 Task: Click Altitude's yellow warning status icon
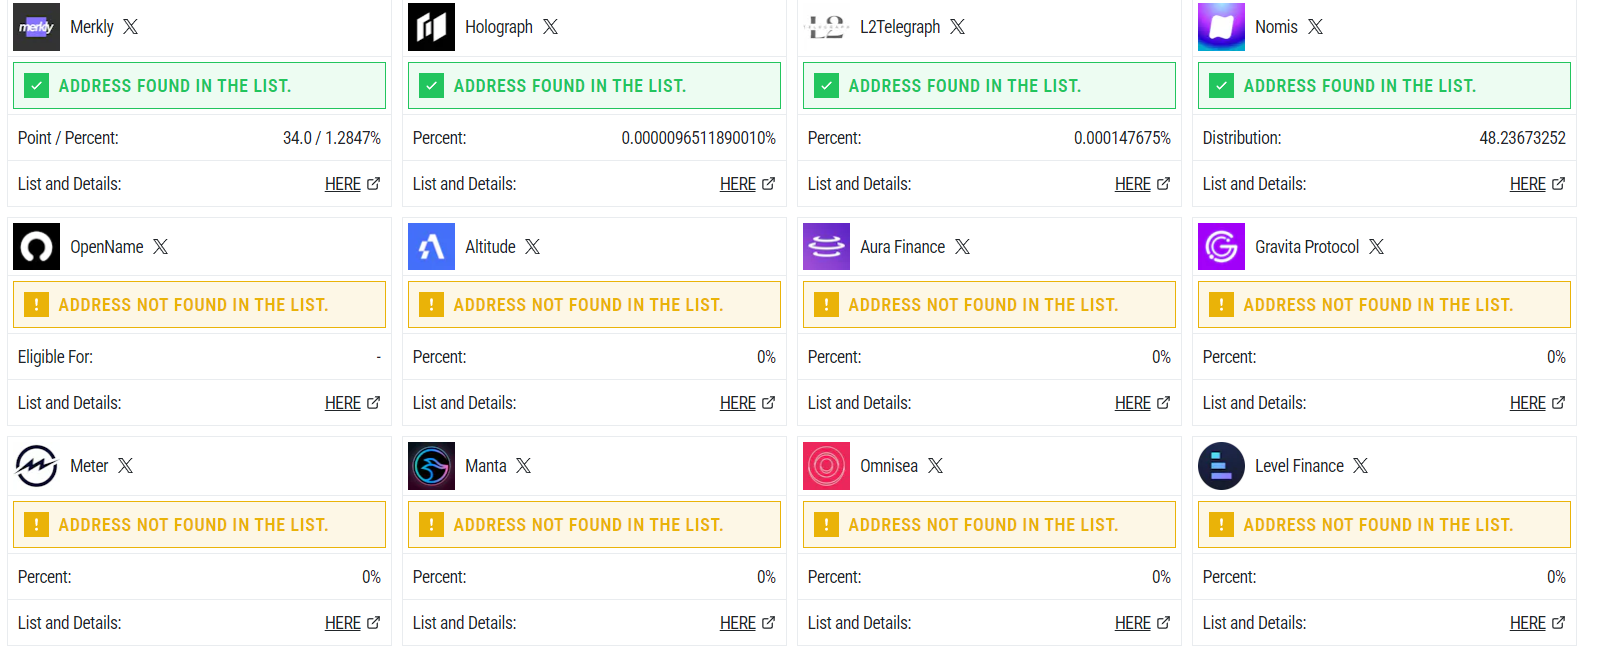[431, 305]
